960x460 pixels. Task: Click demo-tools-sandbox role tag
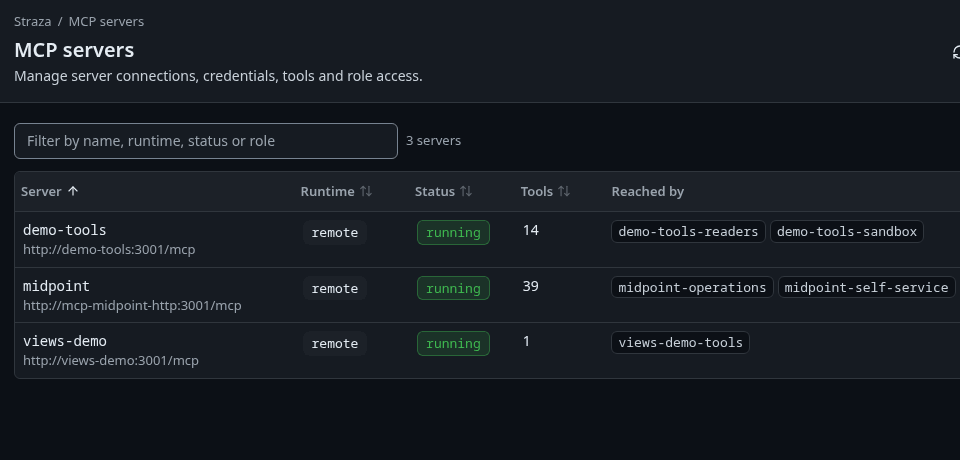tap(847, 232)
